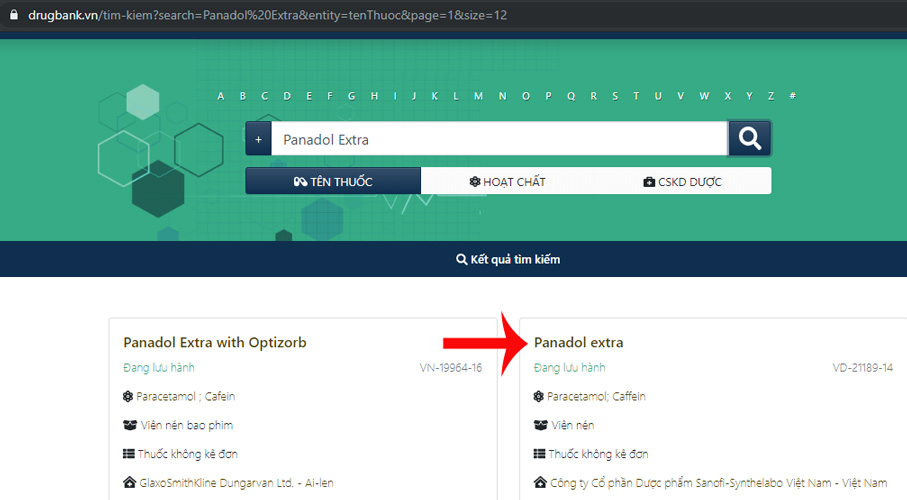
Task: Filter by letter B
Action: [243, 96]
